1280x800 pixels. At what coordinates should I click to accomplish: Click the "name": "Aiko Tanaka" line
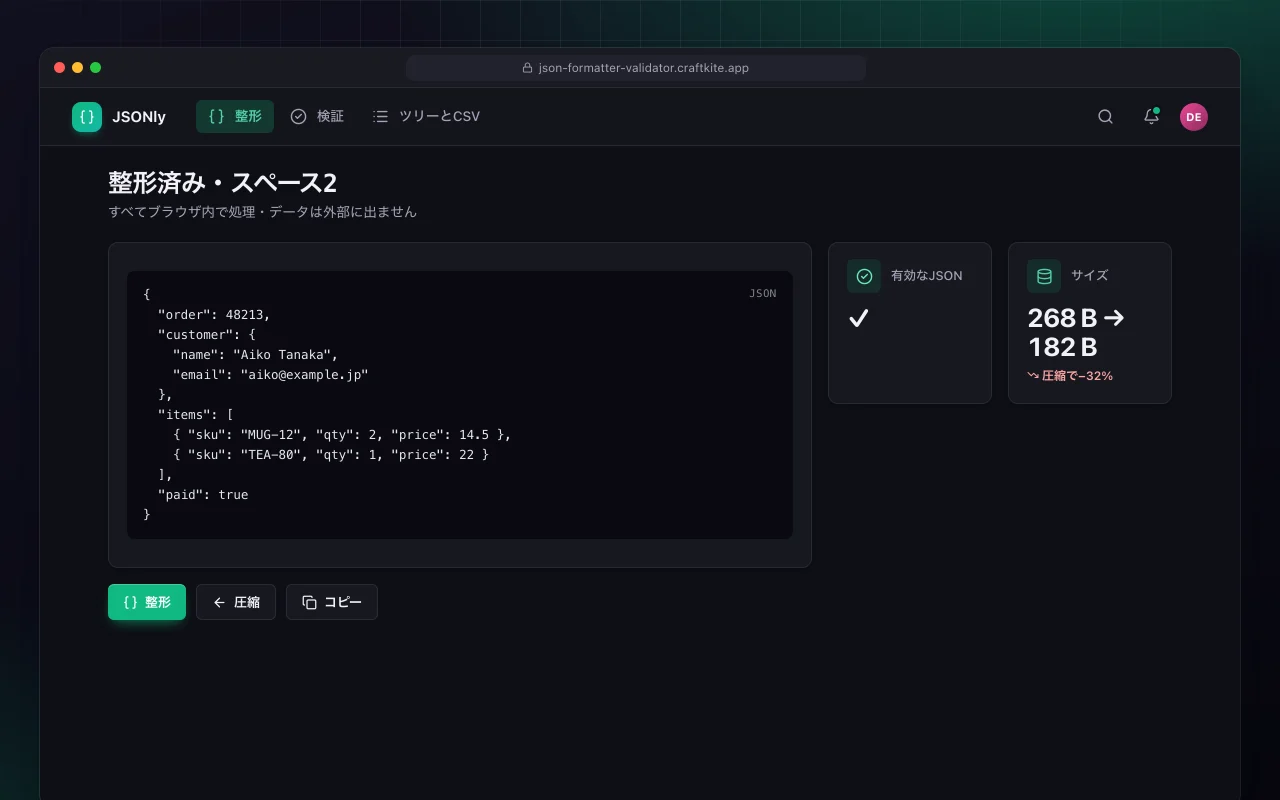(256, 354)
